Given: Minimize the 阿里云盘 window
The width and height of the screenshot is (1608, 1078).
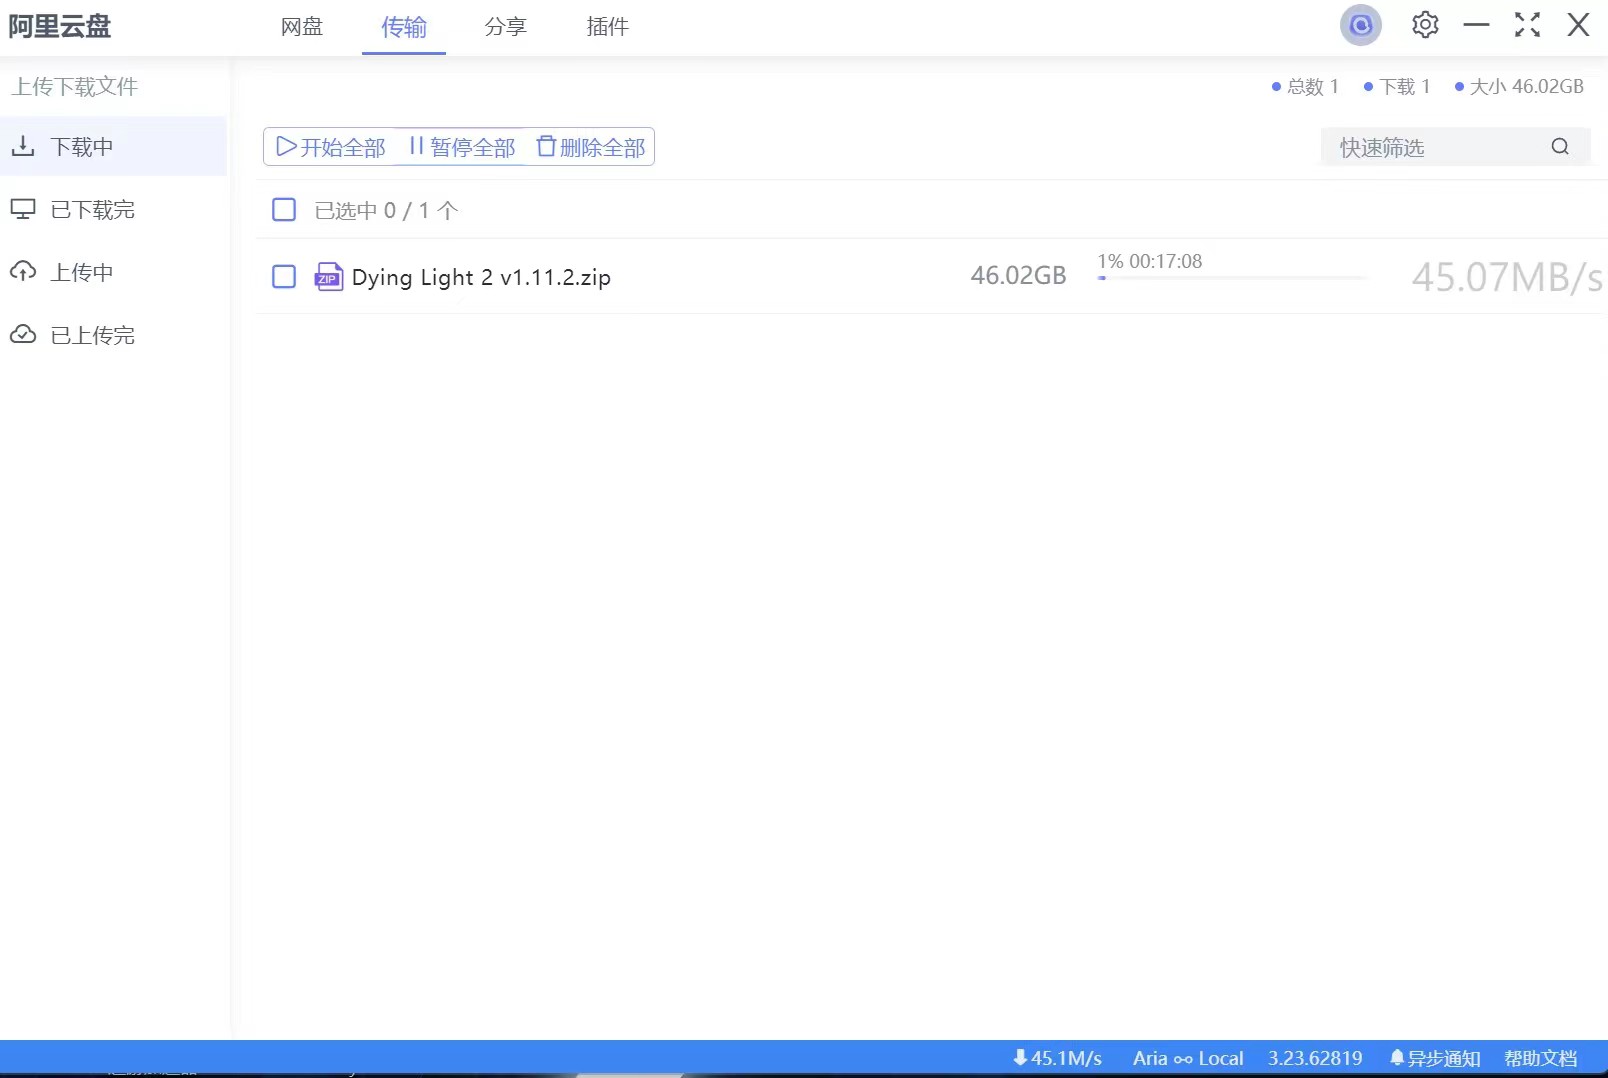Looking at the screenshot, I should tap(1476, 25).
